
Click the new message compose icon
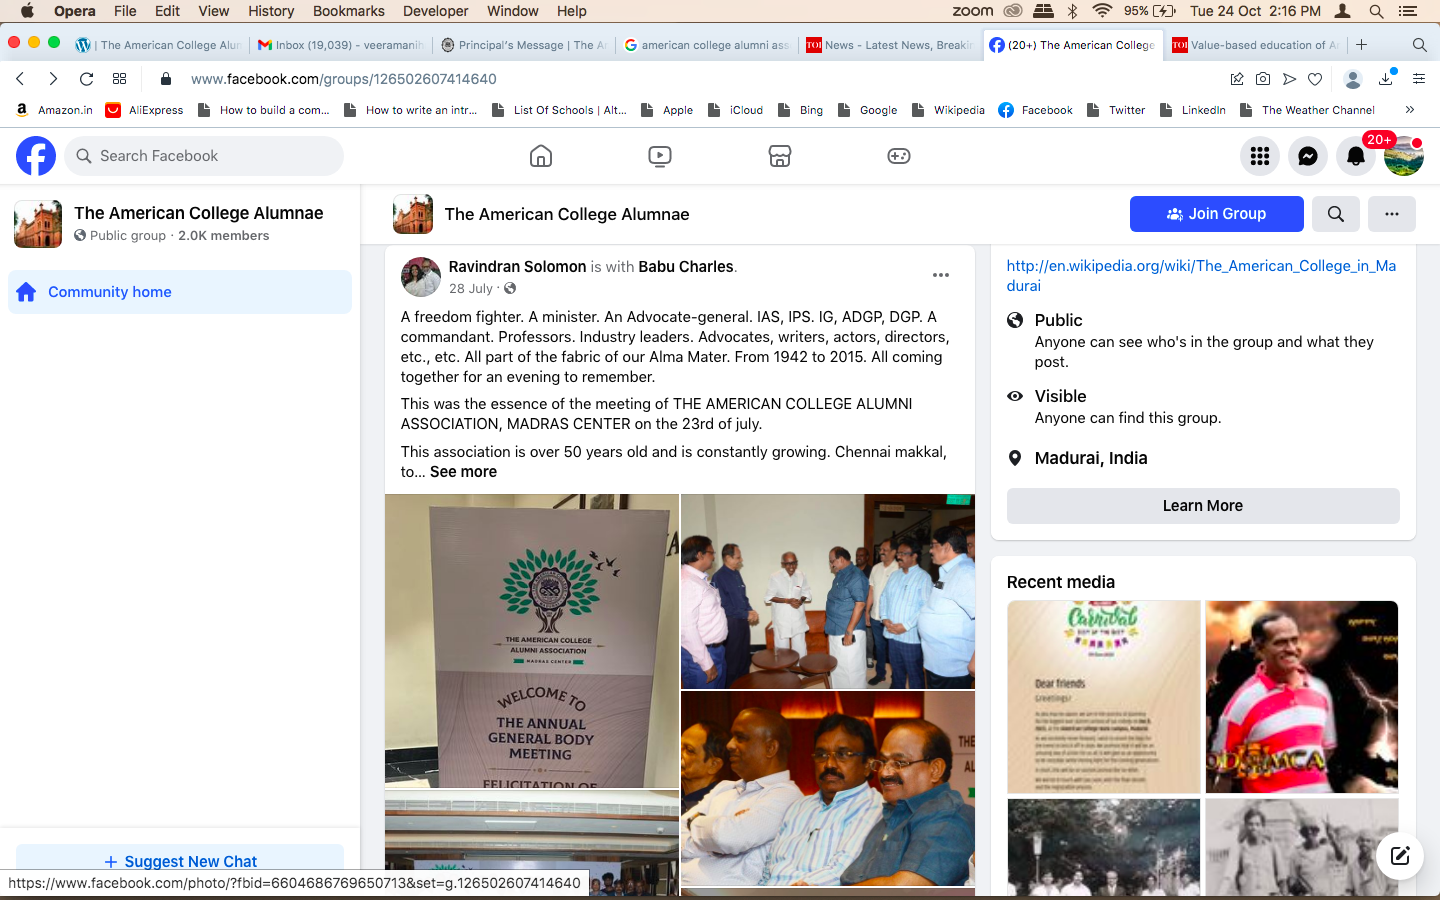coord(1399,855)
